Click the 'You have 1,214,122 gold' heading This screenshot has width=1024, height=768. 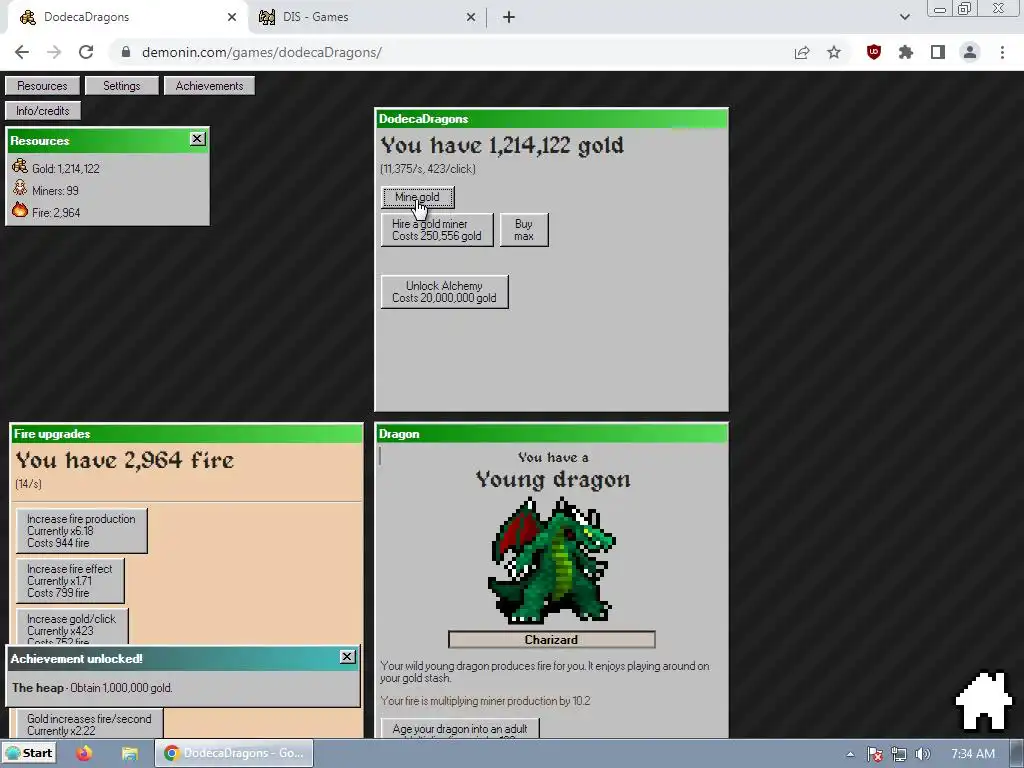[x=502, y=145]
